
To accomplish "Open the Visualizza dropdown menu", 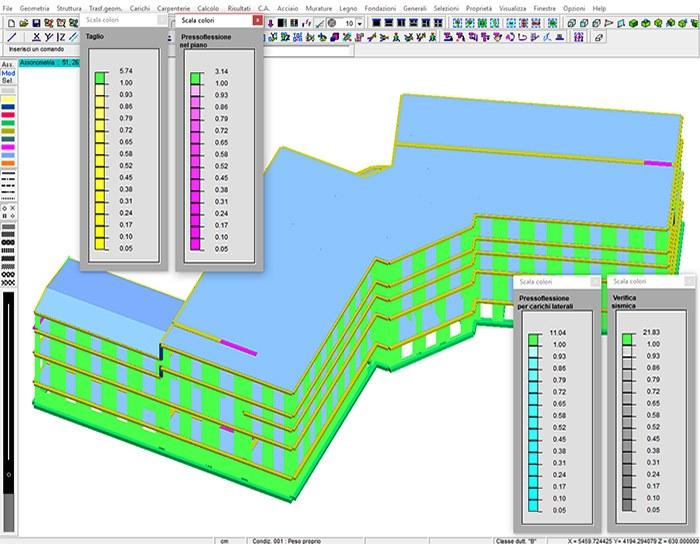I will [x=512, y=7].
